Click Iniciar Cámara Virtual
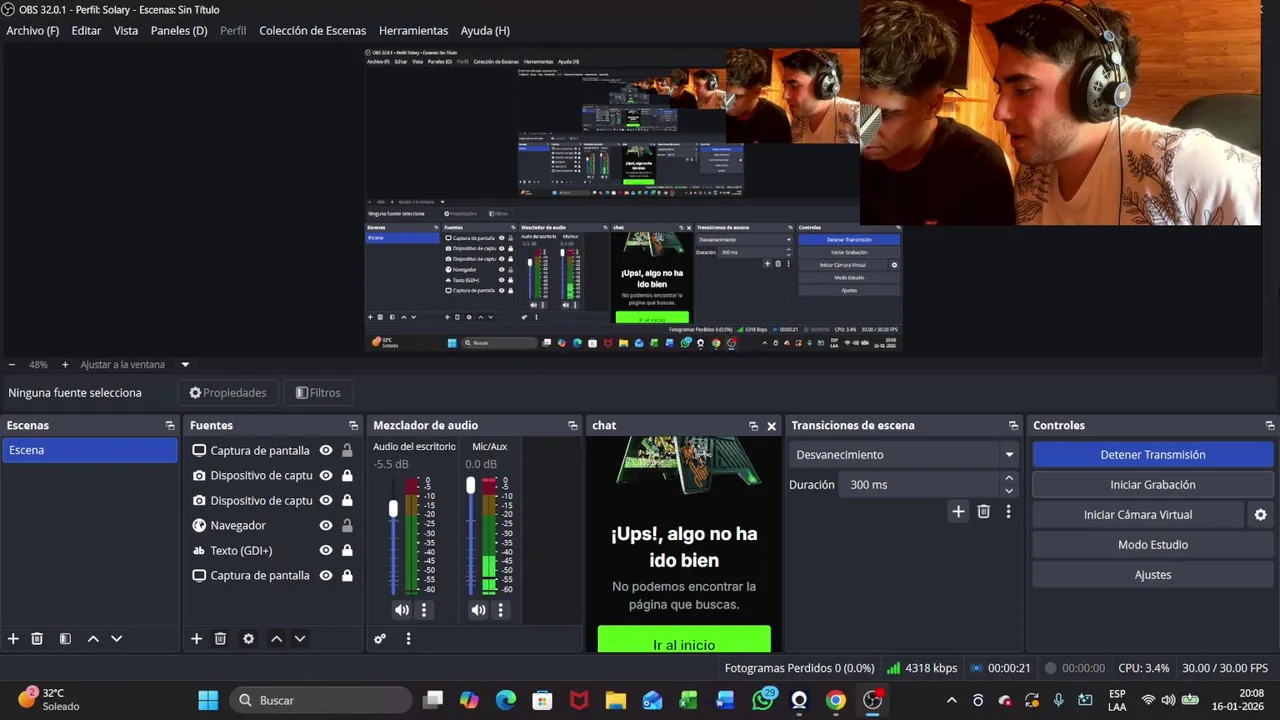 1138,515
